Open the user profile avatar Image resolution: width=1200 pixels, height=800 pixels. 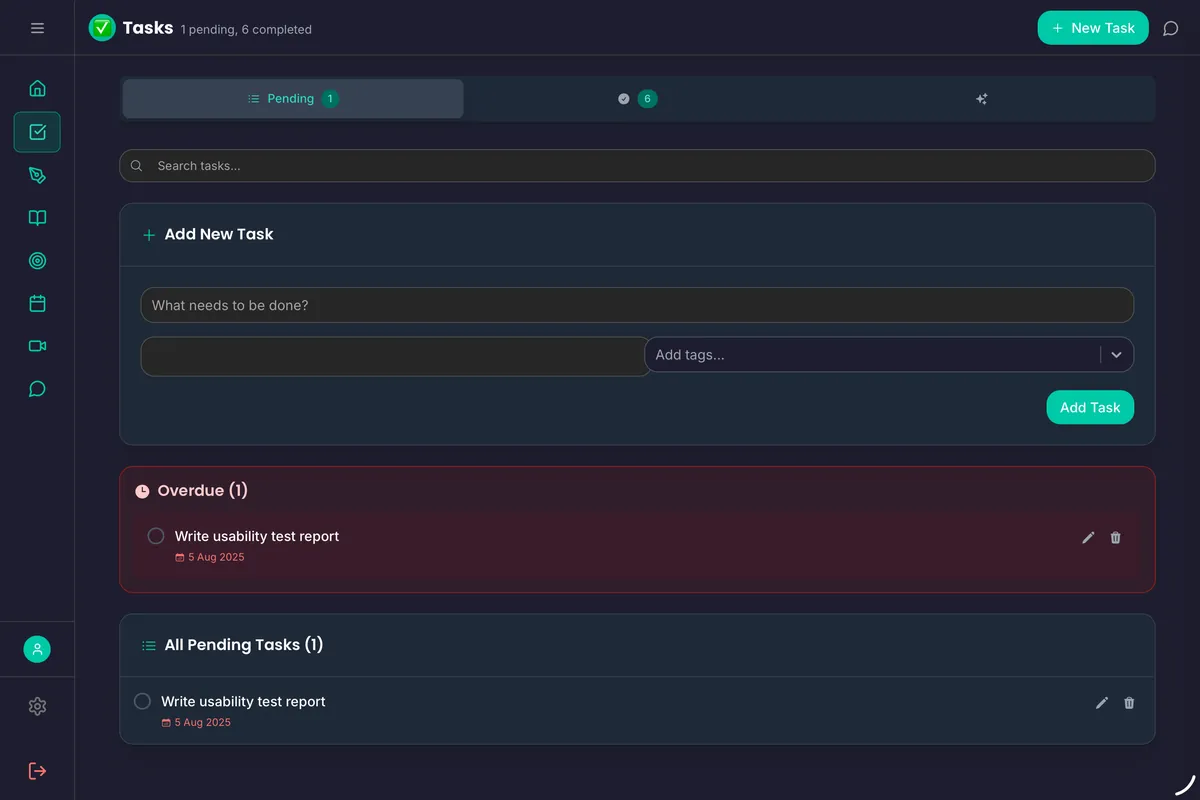coord(37,649)
